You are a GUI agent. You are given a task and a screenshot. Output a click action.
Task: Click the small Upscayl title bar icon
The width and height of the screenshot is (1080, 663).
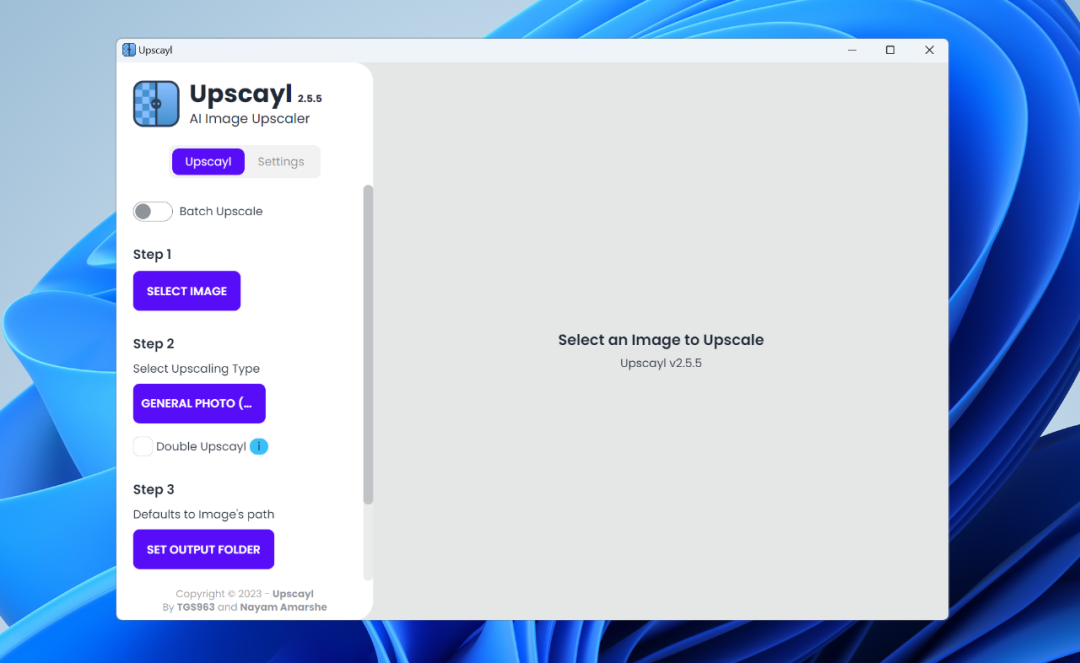point(129,50)
